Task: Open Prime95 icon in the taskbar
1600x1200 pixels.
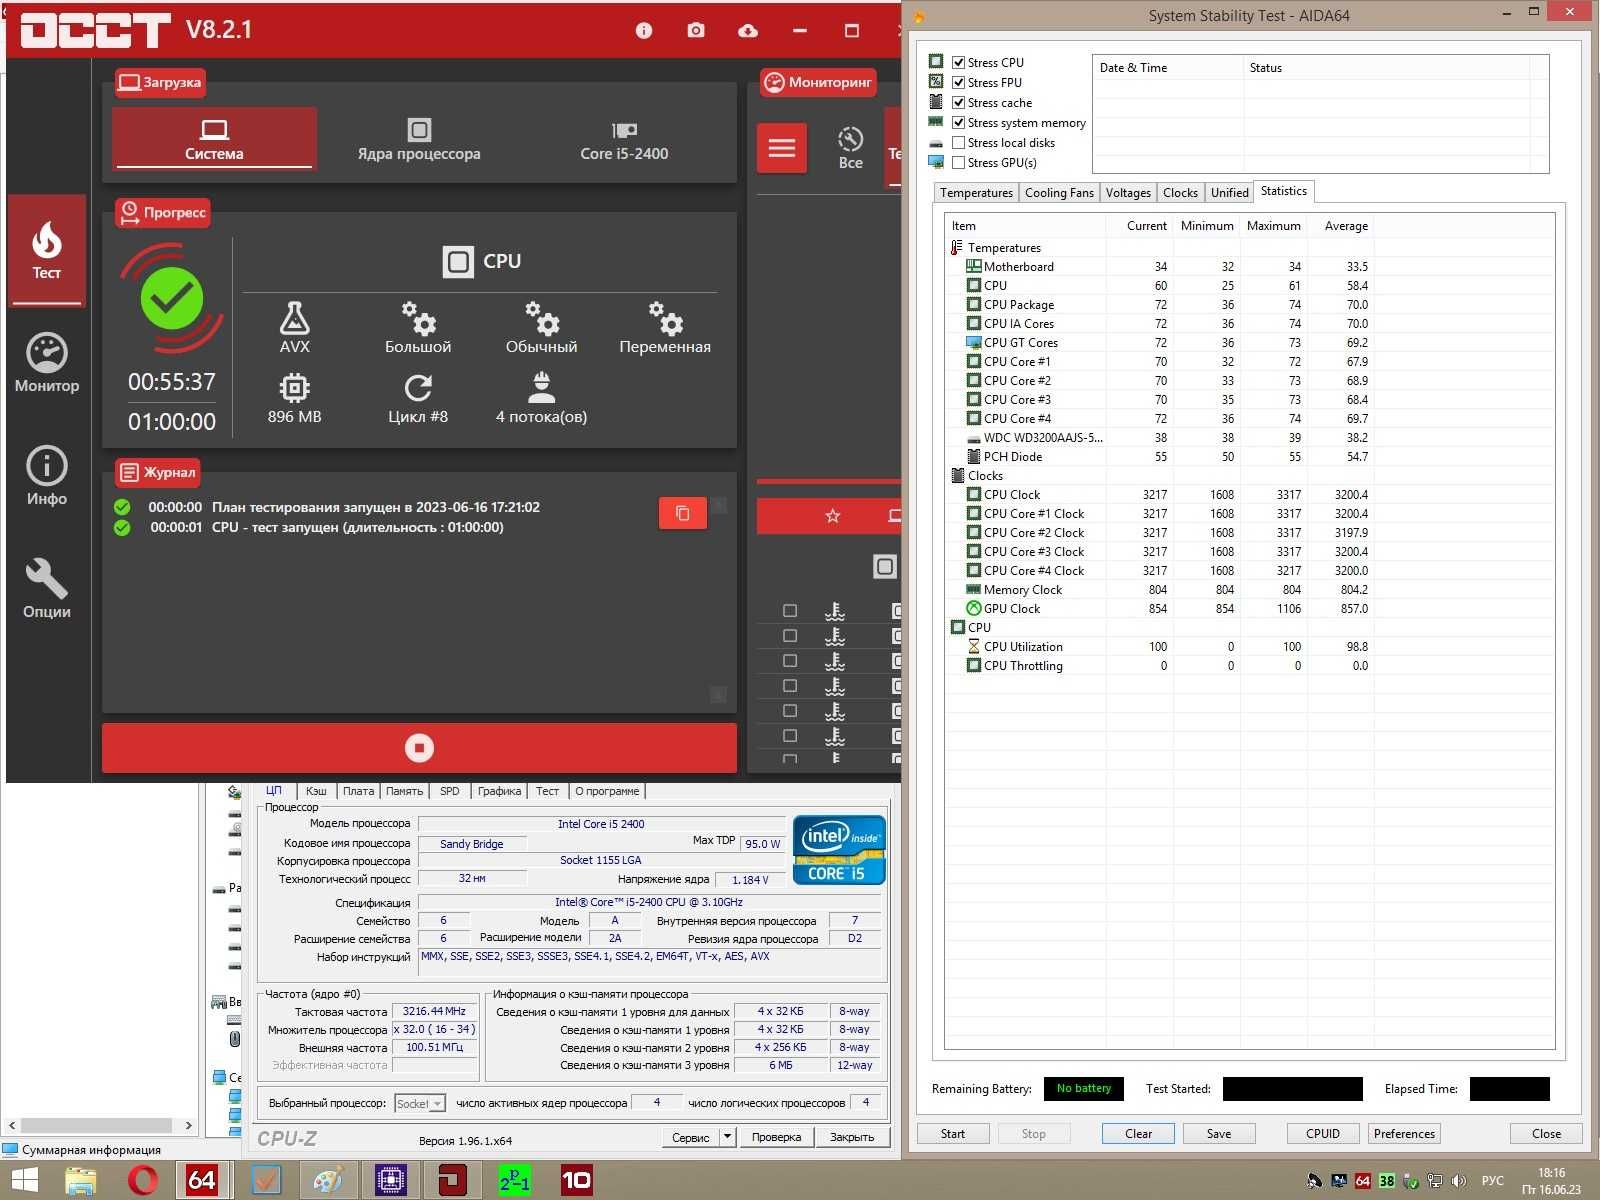Action: coord(514,1180)
